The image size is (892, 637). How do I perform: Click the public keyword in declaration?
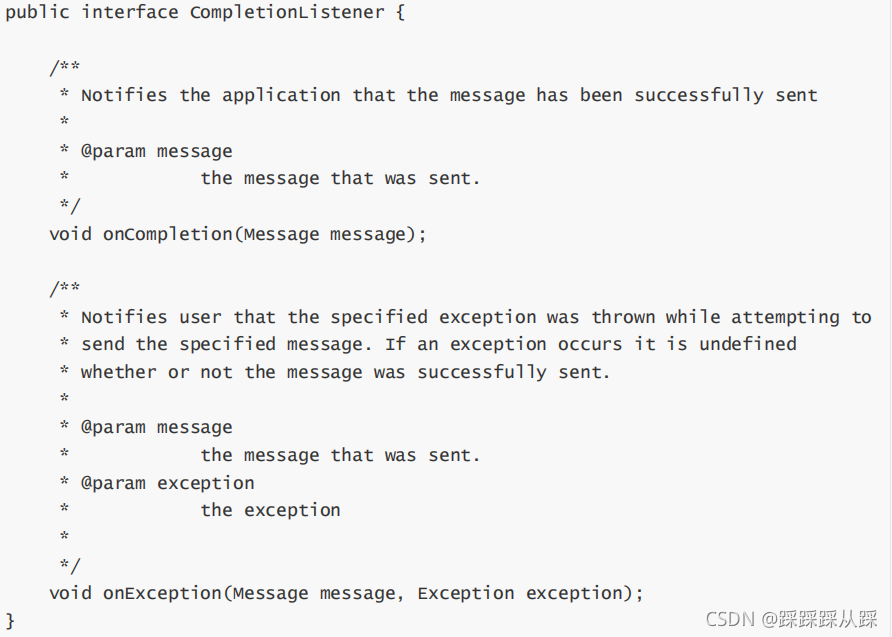coord(38,13)
